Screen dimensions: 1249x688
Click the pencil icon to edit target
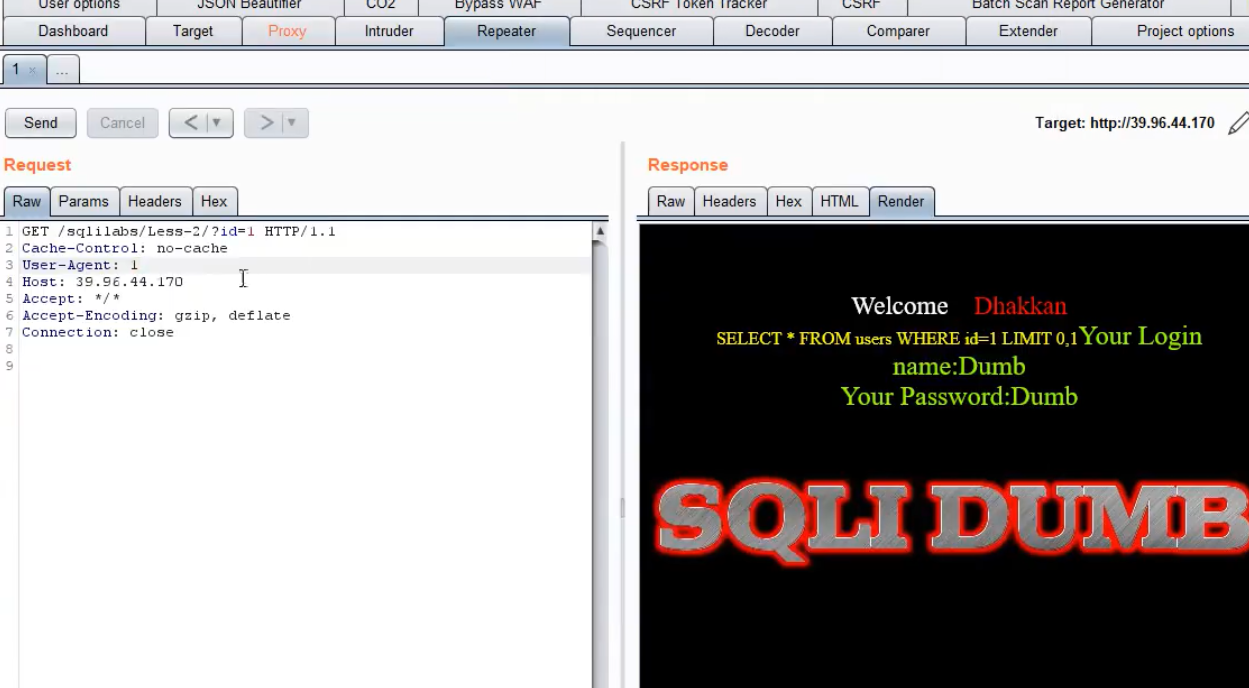(1238, 122)
